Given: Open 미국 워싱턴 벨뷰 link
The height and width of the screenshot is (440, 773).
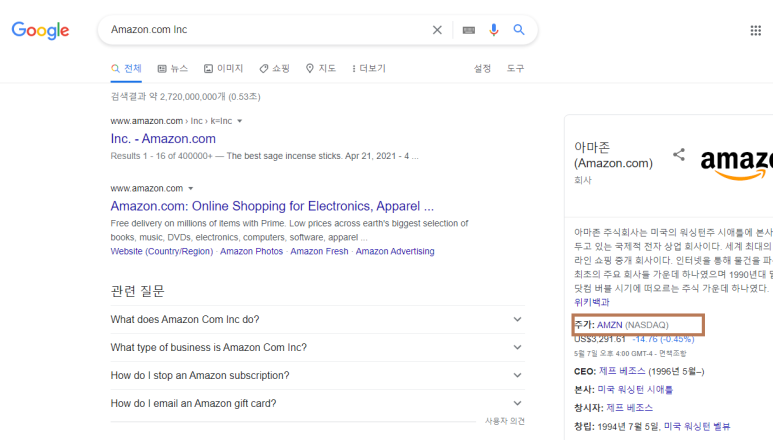Looking at the screenshot, I should [x=697, y=427].
